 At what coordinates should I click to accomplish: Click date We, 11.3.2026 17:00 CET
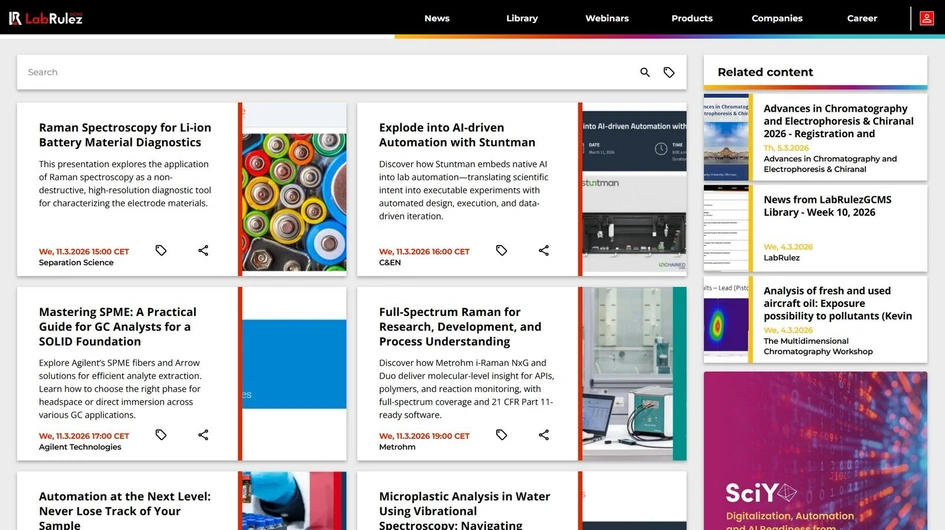pyautogui.click(x=84, y=436)
